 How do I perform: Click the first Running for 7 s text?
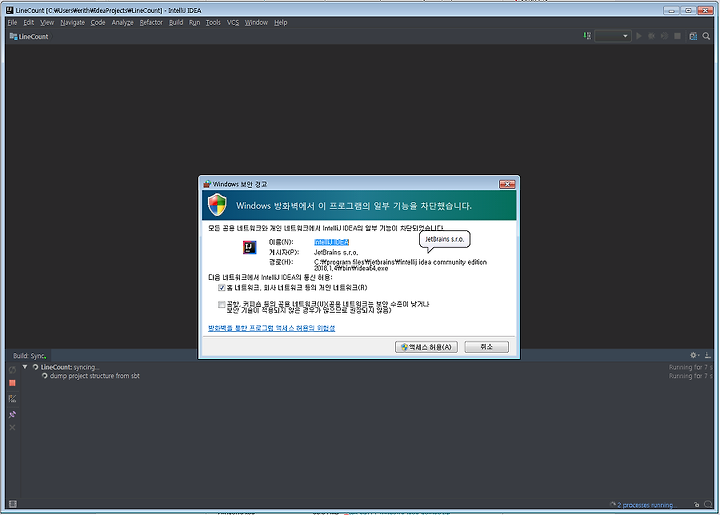(691, 367)
